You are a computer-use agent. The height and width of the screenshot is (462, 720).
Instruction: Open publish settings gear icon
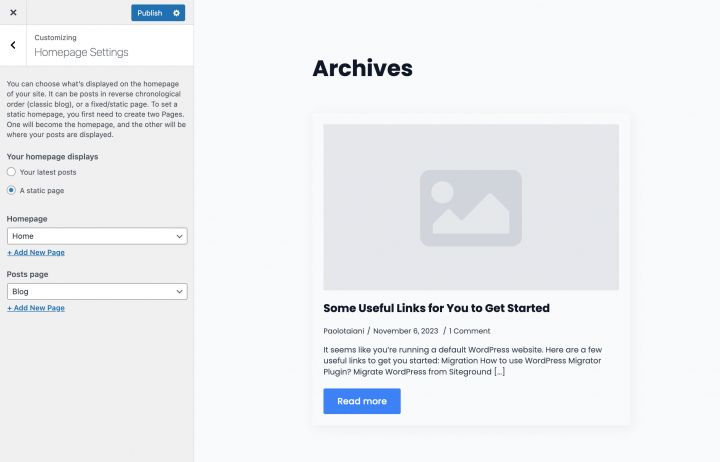pos(177,13)
